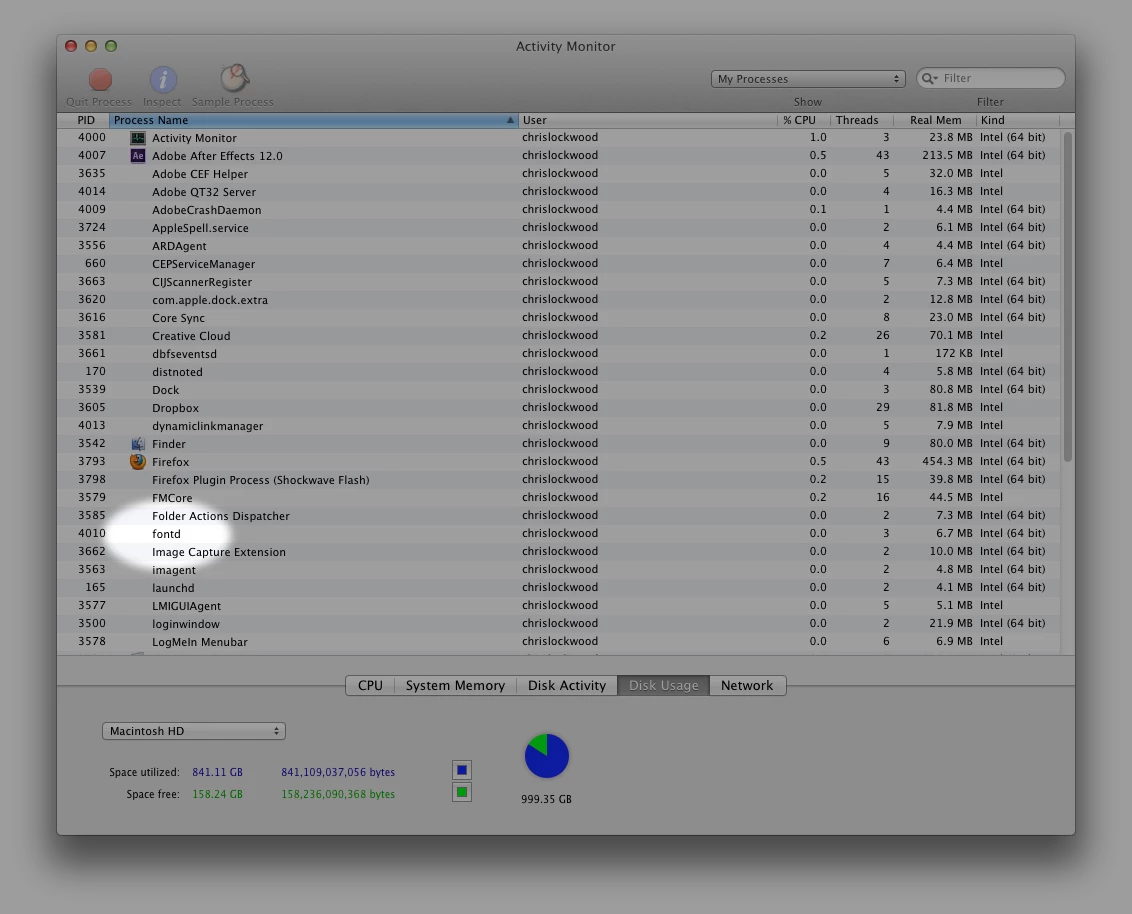Click the Finder process icon
Screen dimensions: 1132x914
coord(138,443)
